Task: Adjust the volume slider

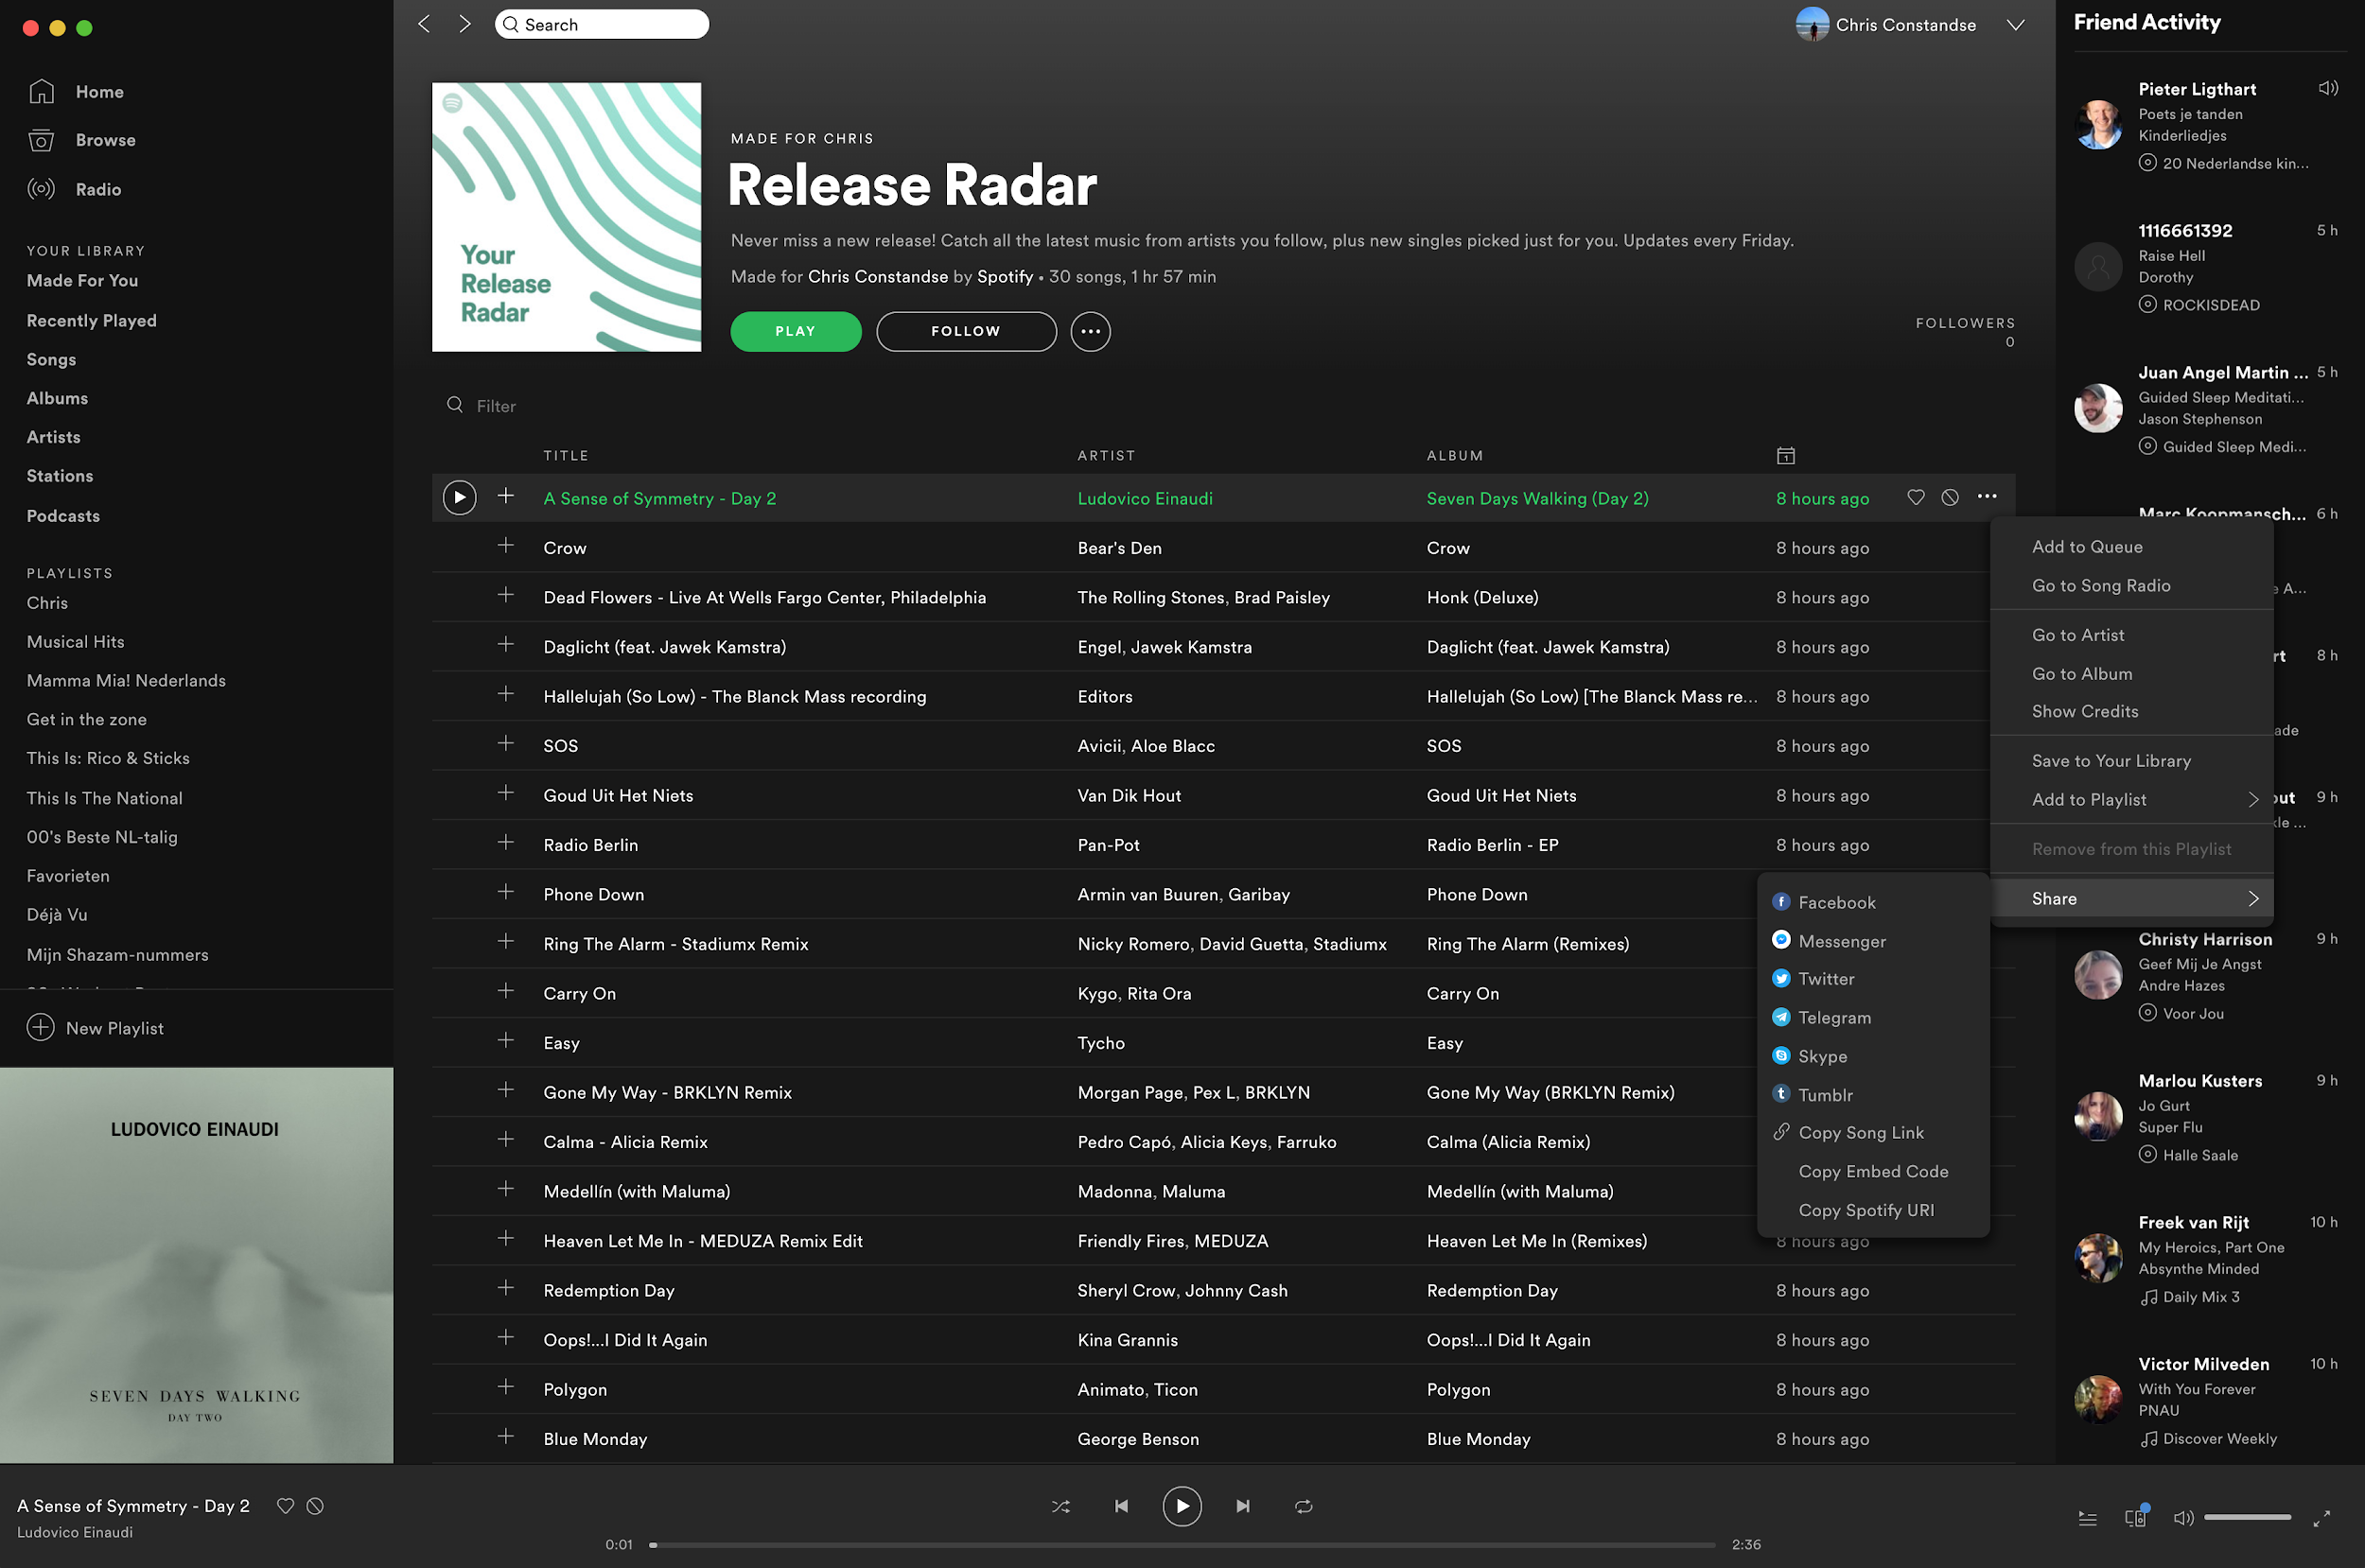Action: [x=2247, y=1517]
